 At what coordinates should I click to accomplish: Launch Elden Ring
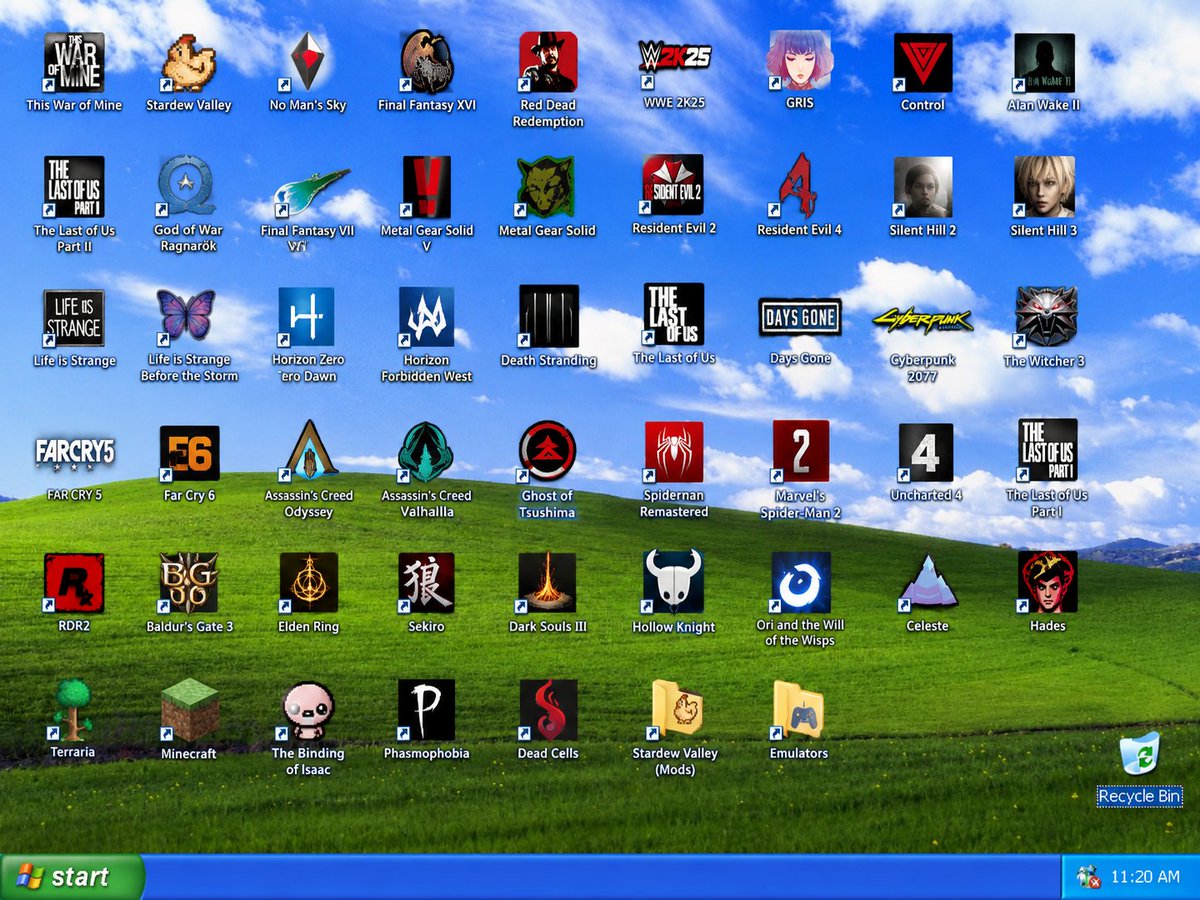point(309,583)
